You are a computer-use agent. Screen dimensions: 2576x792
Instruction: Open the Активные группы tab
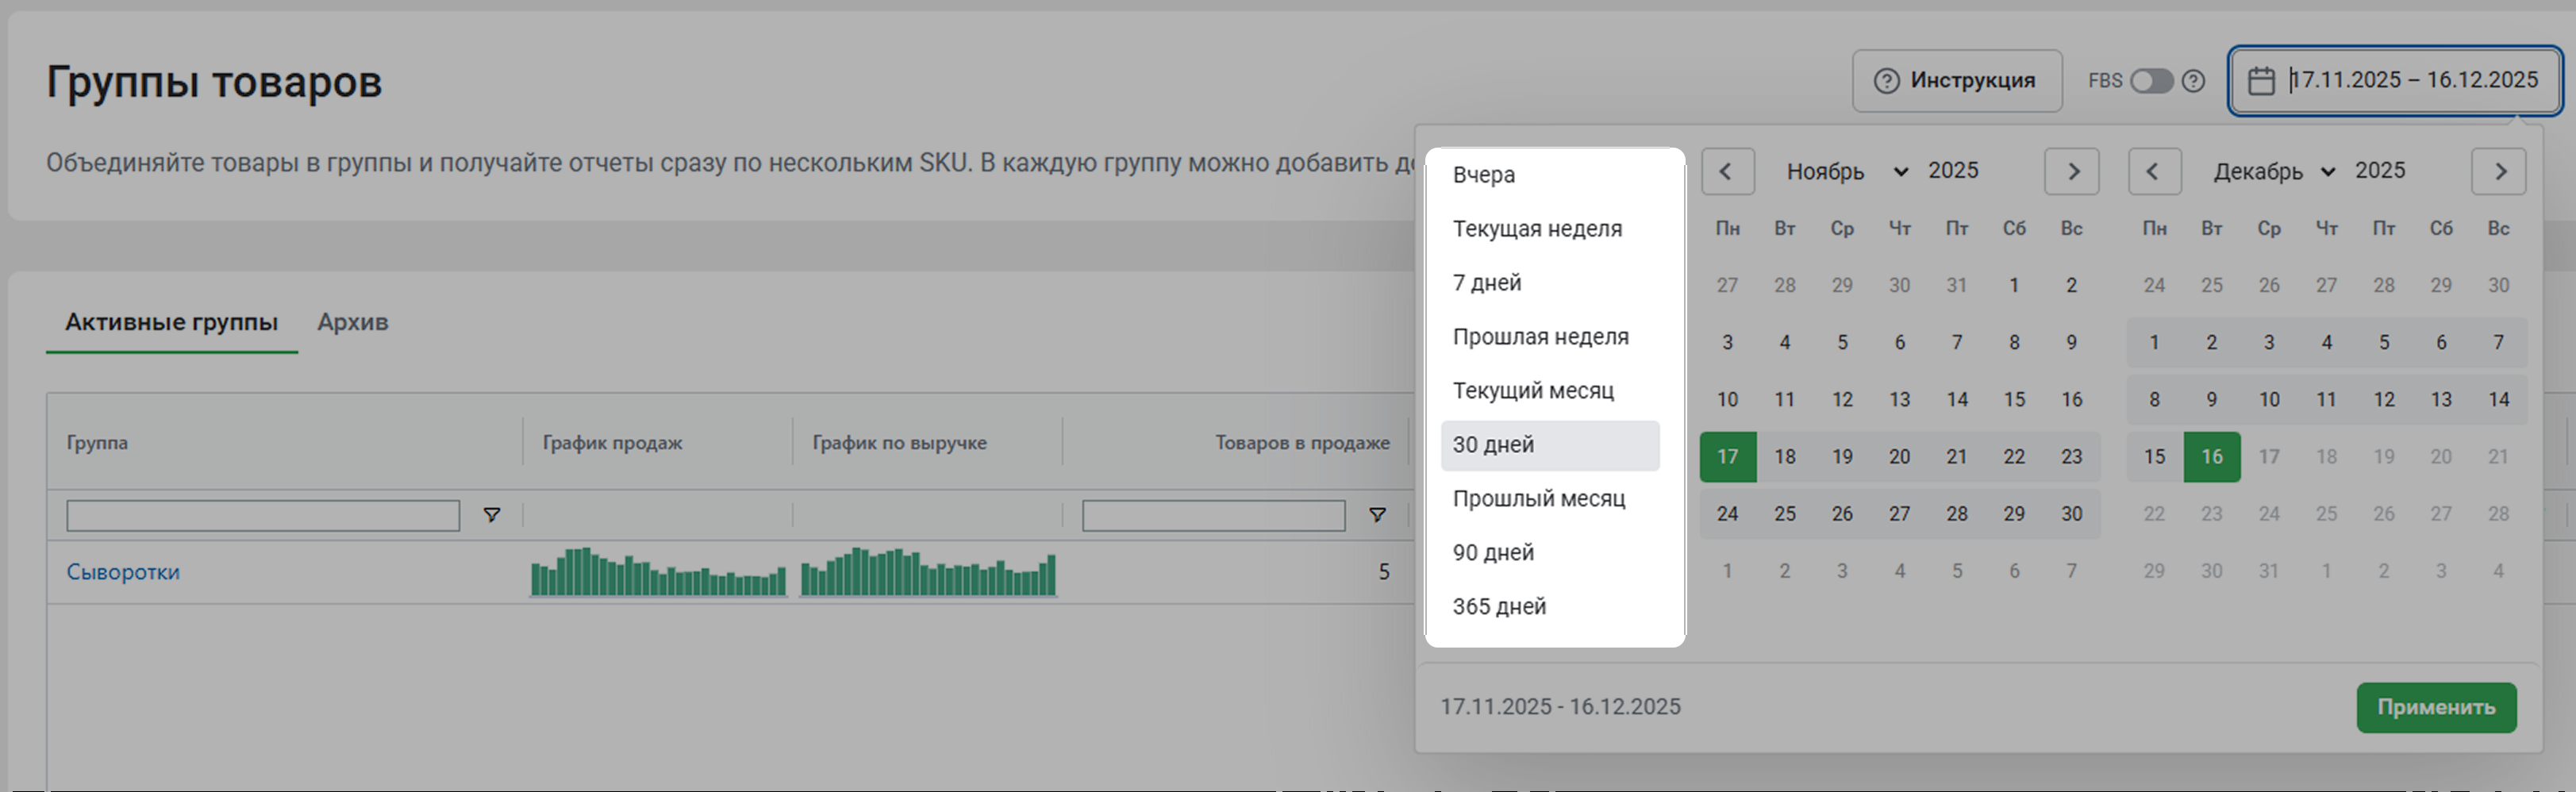coord(171,322)
